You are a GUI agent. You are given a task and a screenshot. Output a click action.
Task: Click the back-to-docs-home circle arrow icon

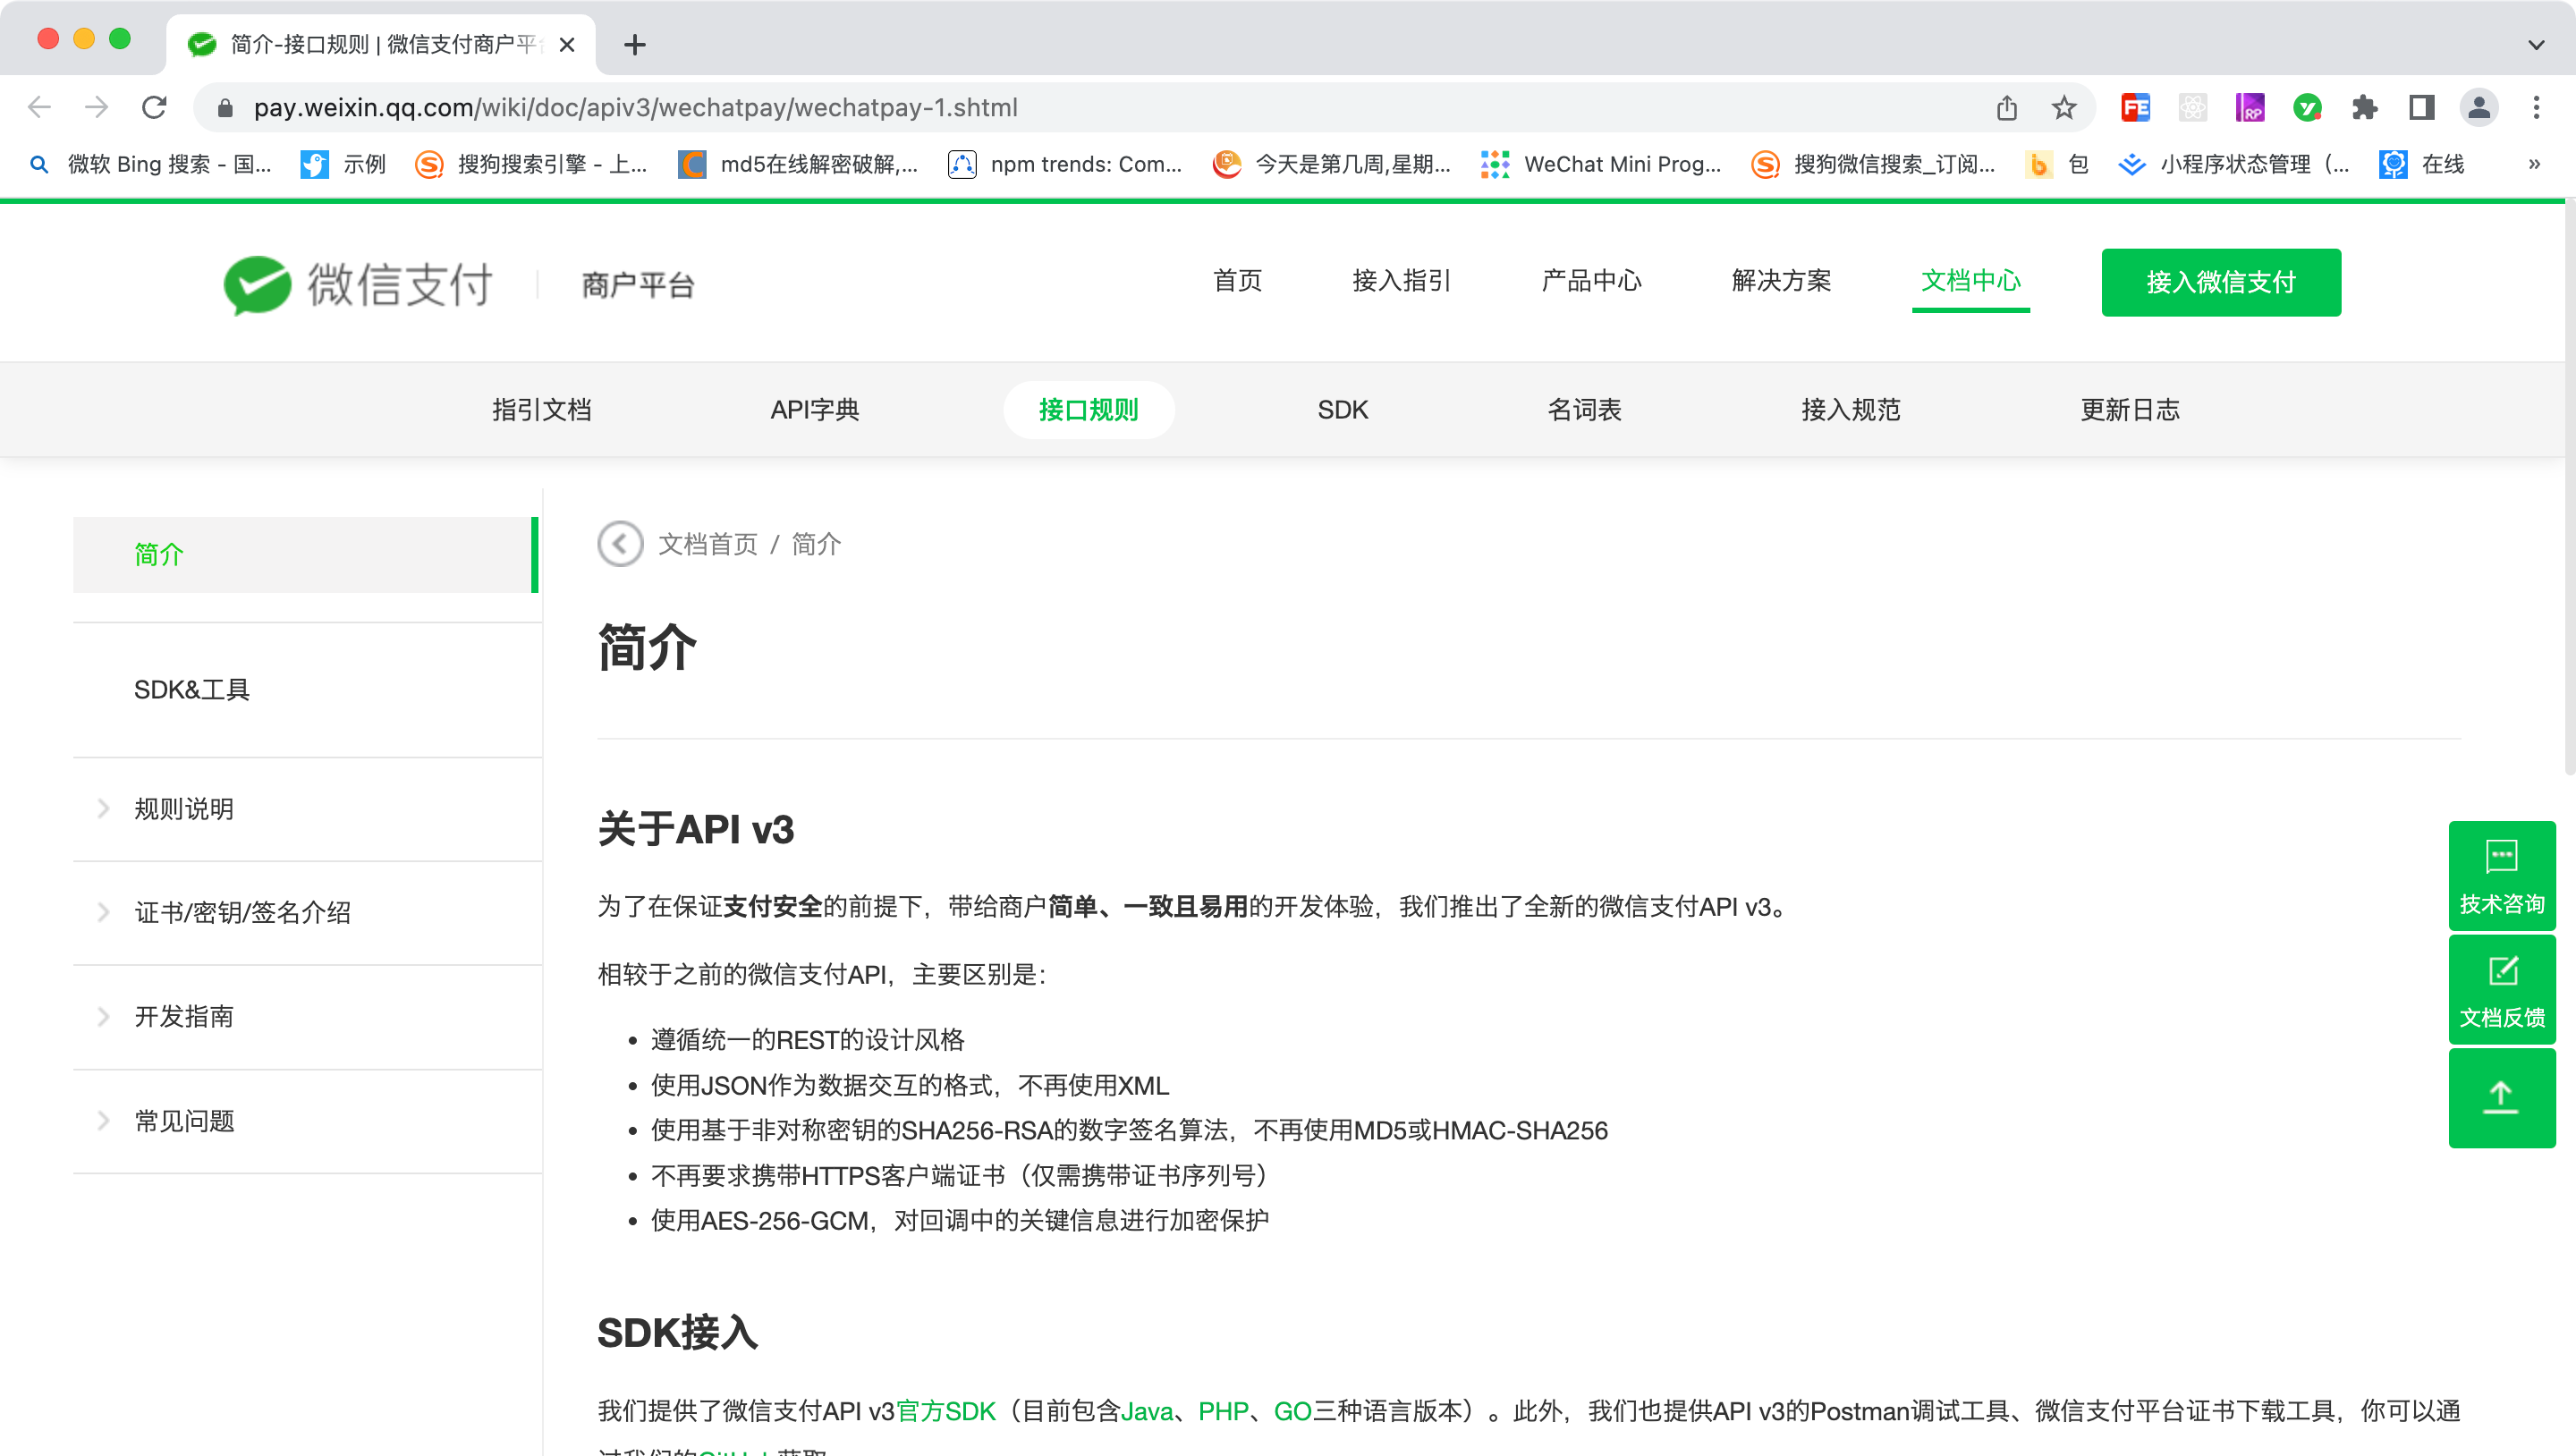click(620, 544)
